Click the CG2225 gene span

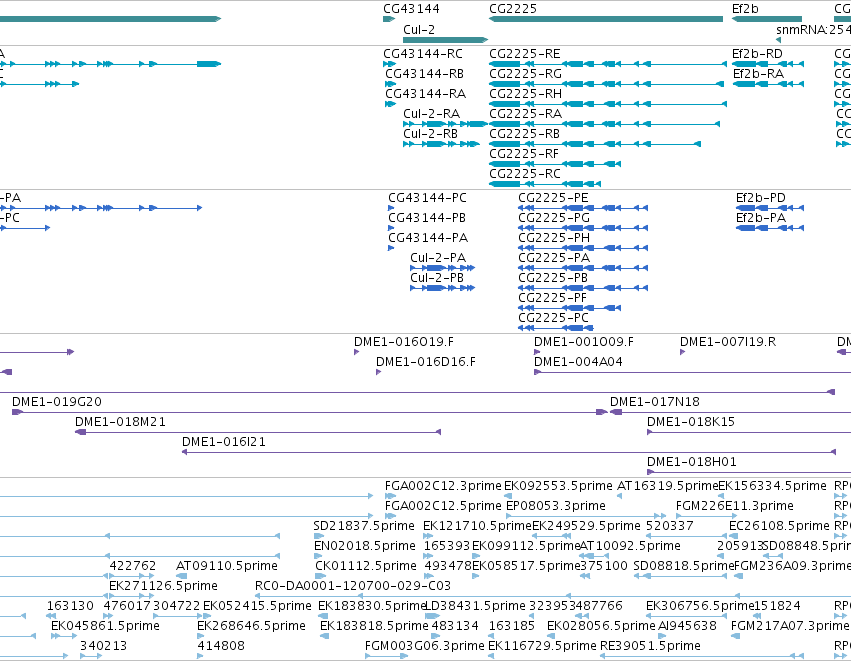tap(606, 19)
